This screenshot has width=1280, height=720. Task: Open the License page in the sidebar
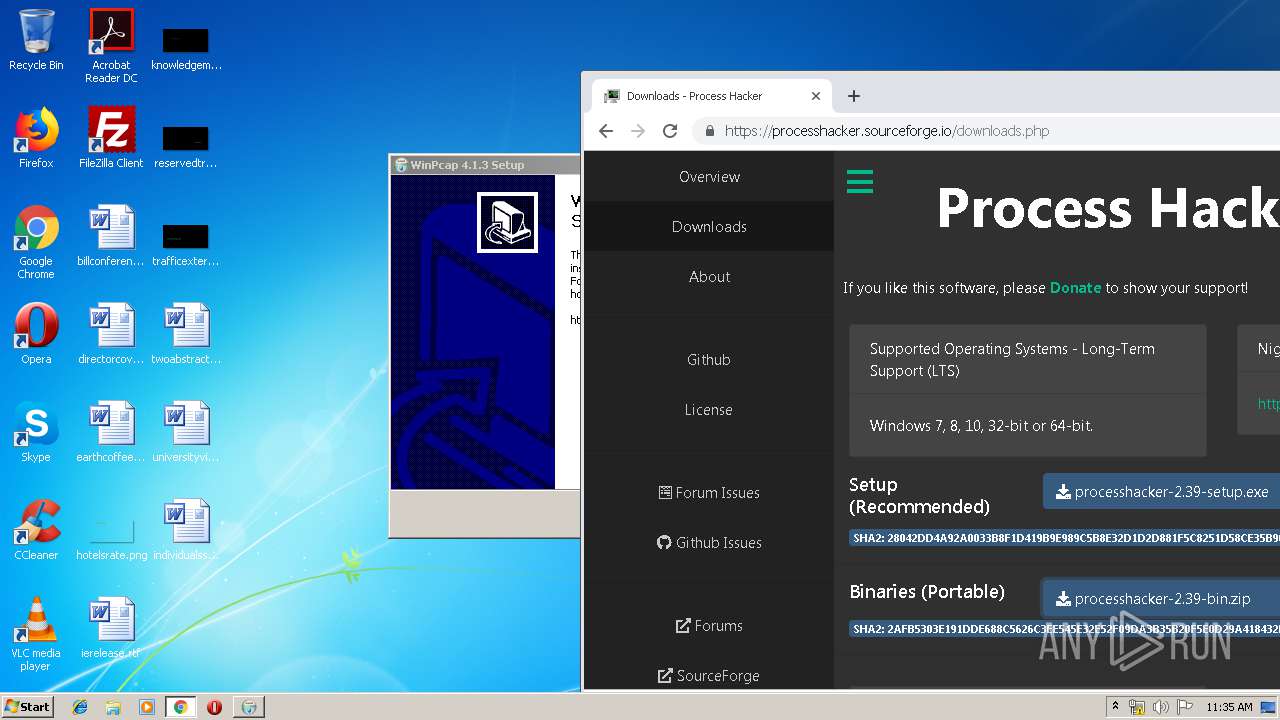709,410
